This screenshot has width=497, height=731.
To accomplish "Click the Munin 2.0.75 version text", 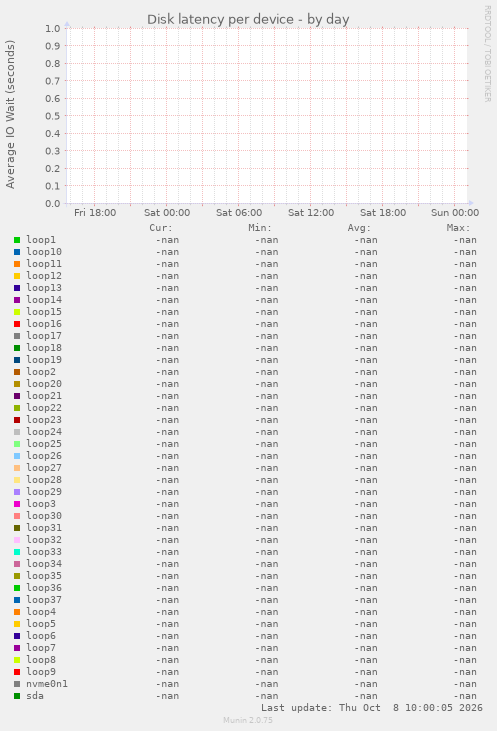I will (x=248, y=720).
